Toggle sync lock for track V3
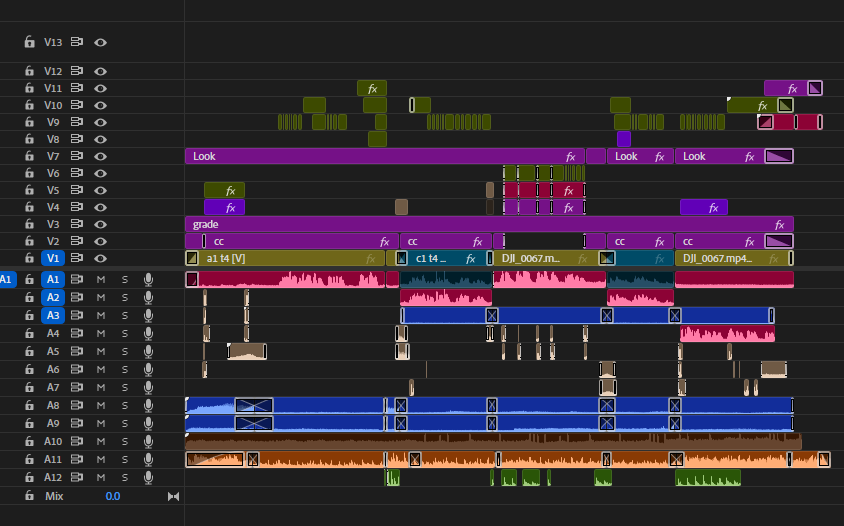This screenshot has width=844, height=526. coord(77,224)
